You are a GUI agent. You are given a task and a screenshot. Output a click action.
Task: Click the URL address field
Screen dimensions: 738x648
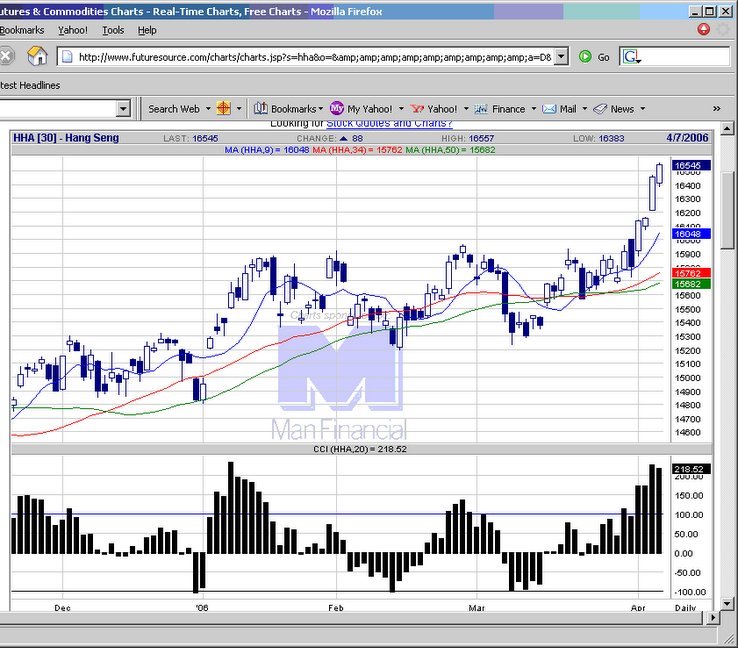tap(314, 57)
